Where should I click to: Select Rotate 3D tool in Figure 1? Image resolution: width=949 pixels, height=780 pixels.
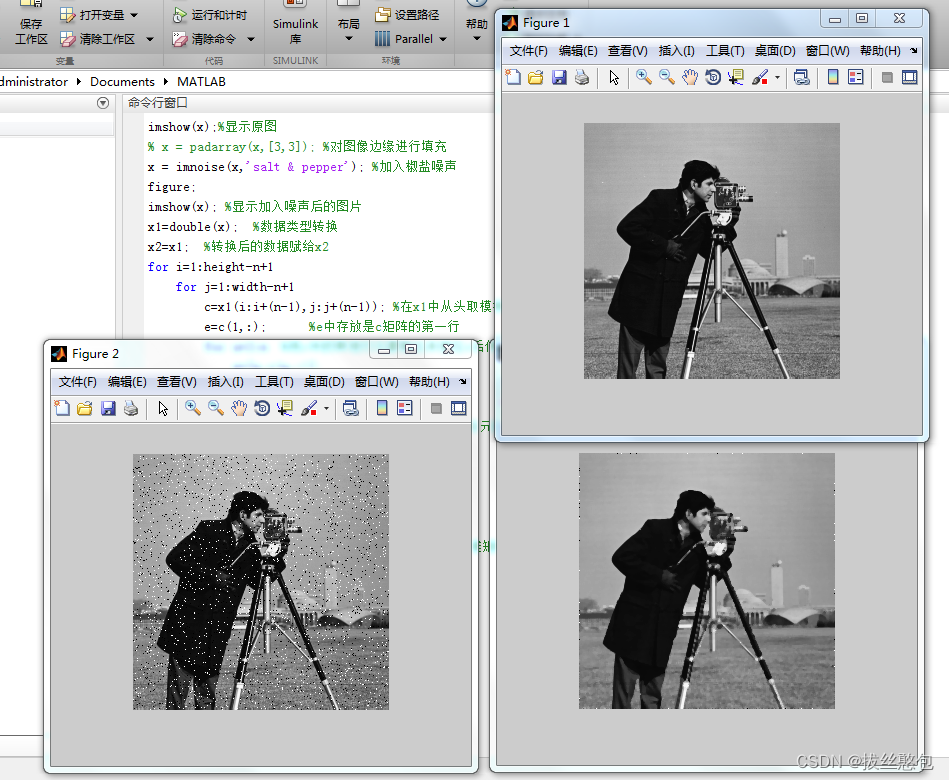[x=713, y=77]
